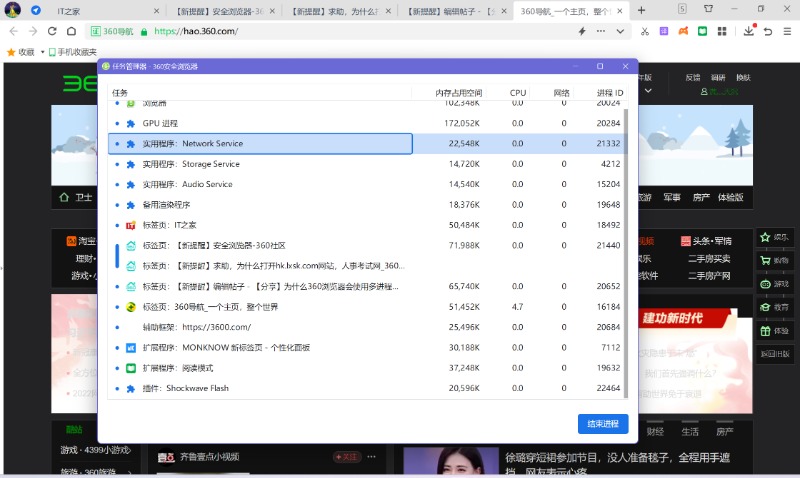Click the blue checkmark icon beside avatar
800x478 pixels.
tap(36, 10)
